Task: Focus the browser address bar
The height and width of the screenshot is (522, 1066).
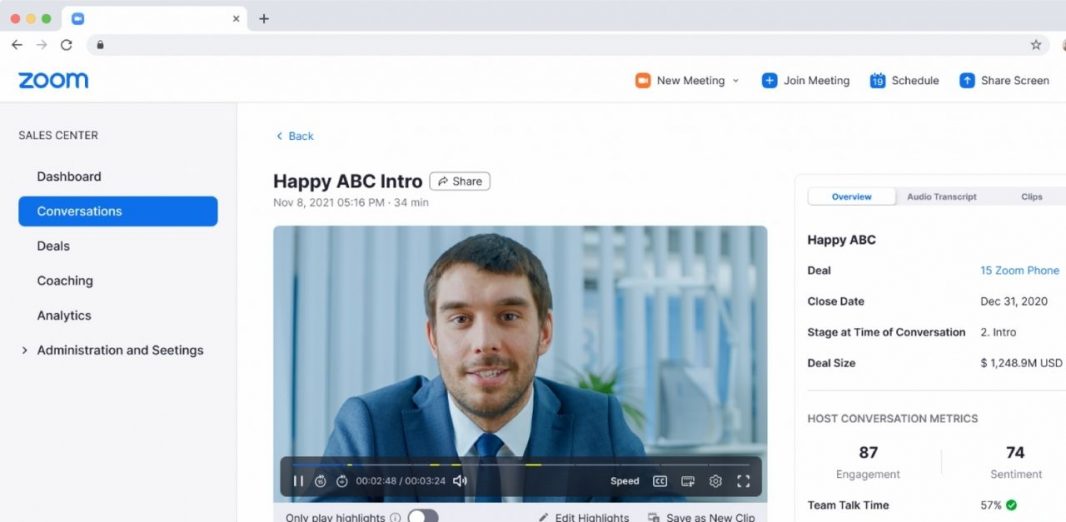Action: coord(568,45)
